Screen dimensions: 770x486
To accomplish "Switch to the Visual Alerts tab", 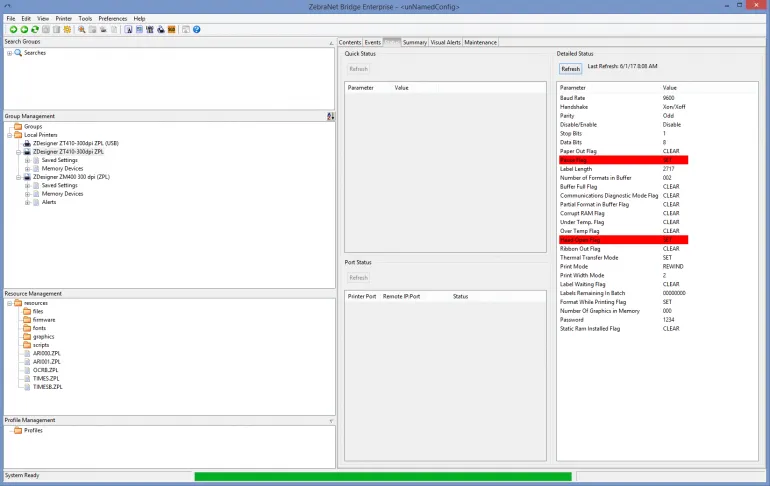I will 445,43.
